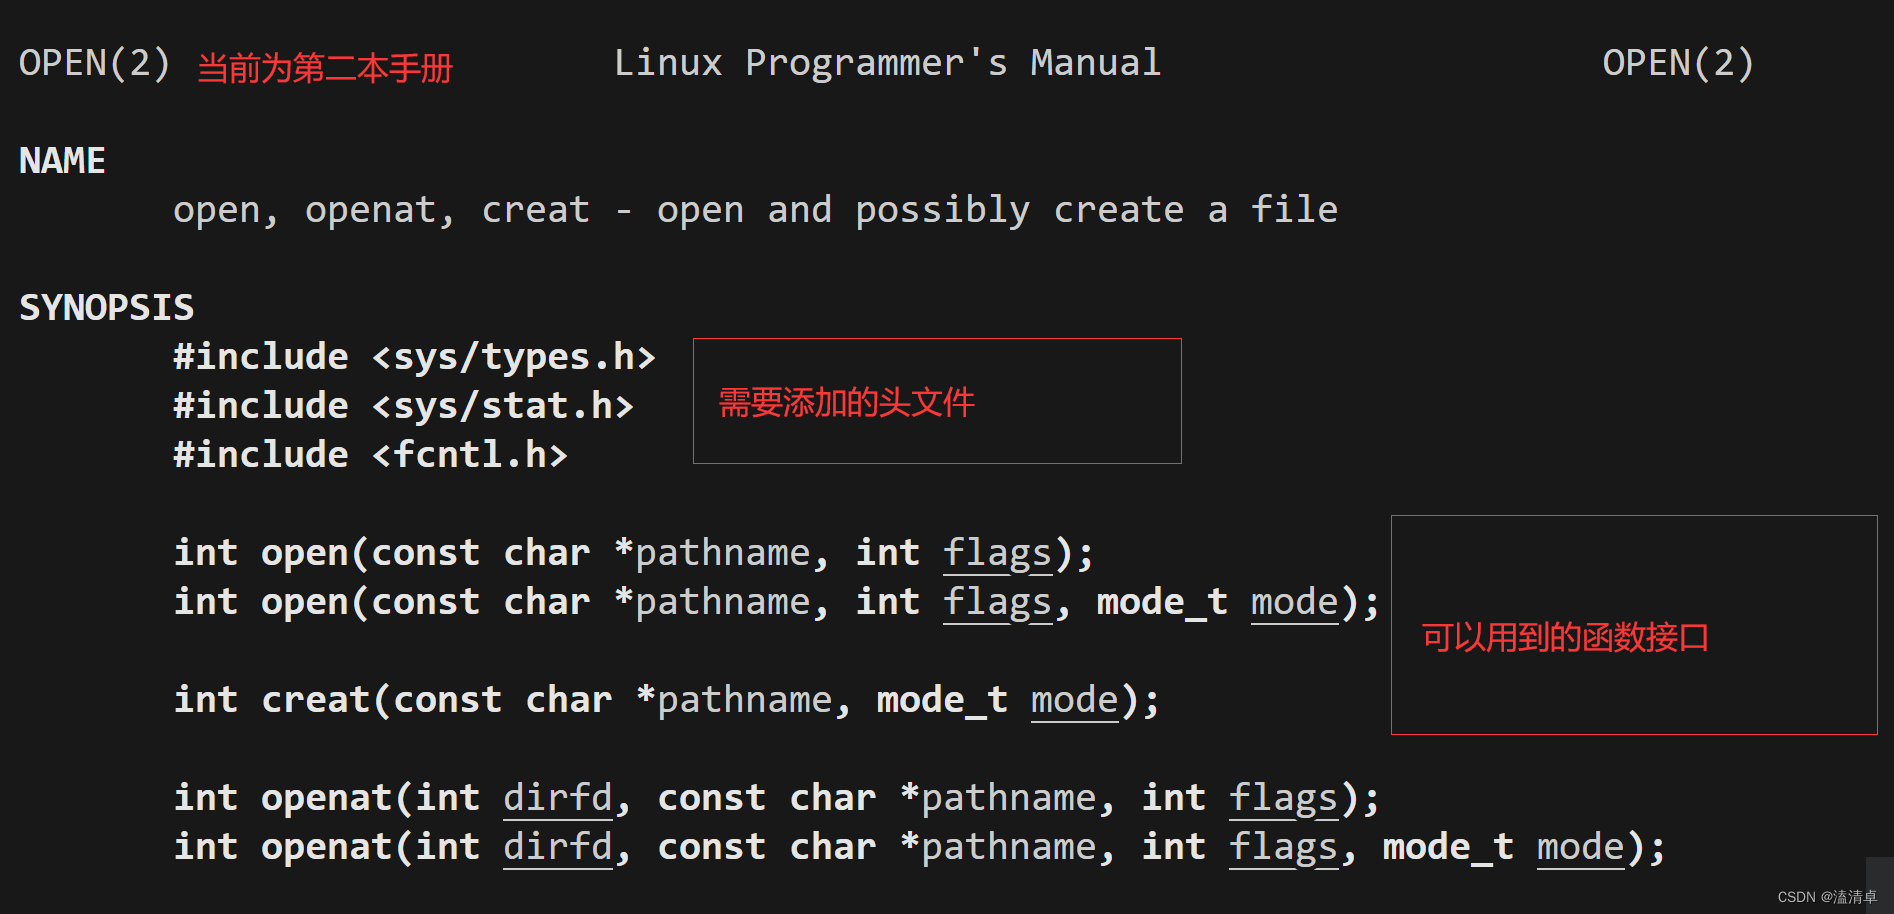This screenshot has width=1894, height=914.
Task: Click the Linux Programmer's Manual title
Action: (887, 63)
